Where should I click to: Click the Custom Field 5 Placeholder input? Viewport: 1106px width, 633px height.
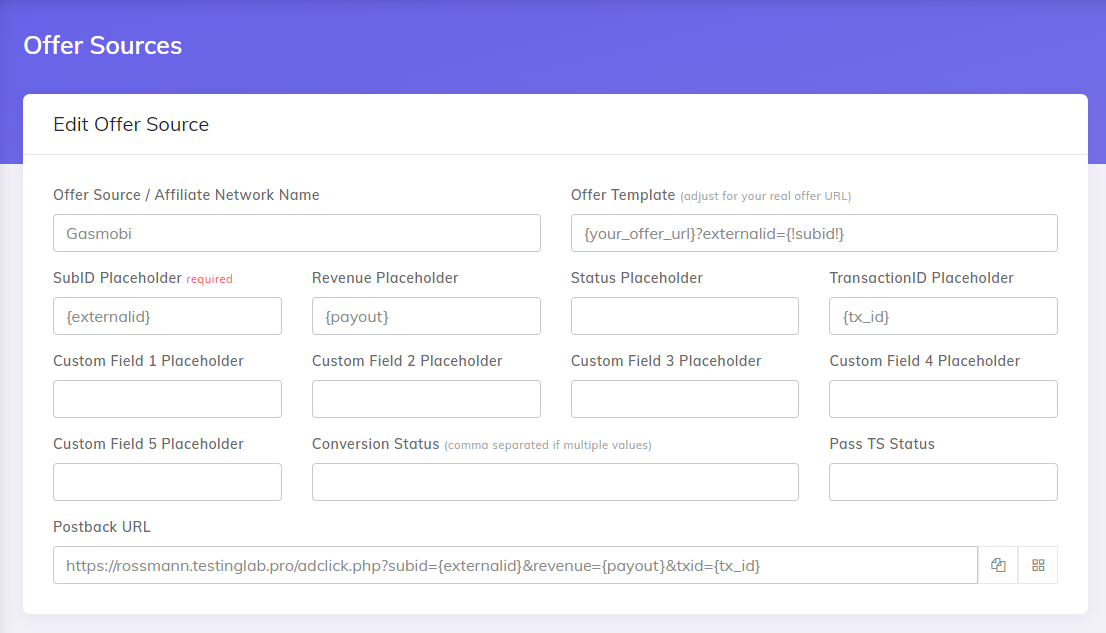point(167,482)
